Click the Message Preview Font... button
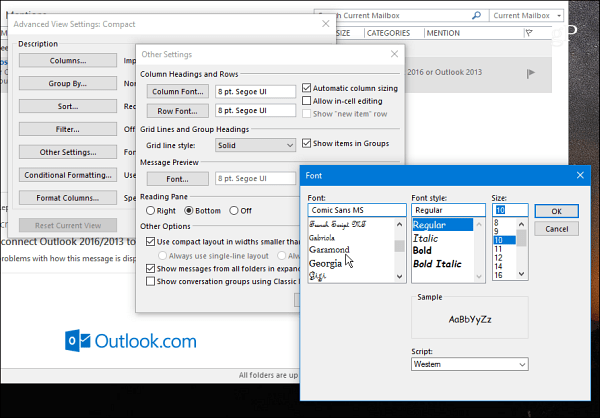Screen dimensions: 600x418 point(178,179)
